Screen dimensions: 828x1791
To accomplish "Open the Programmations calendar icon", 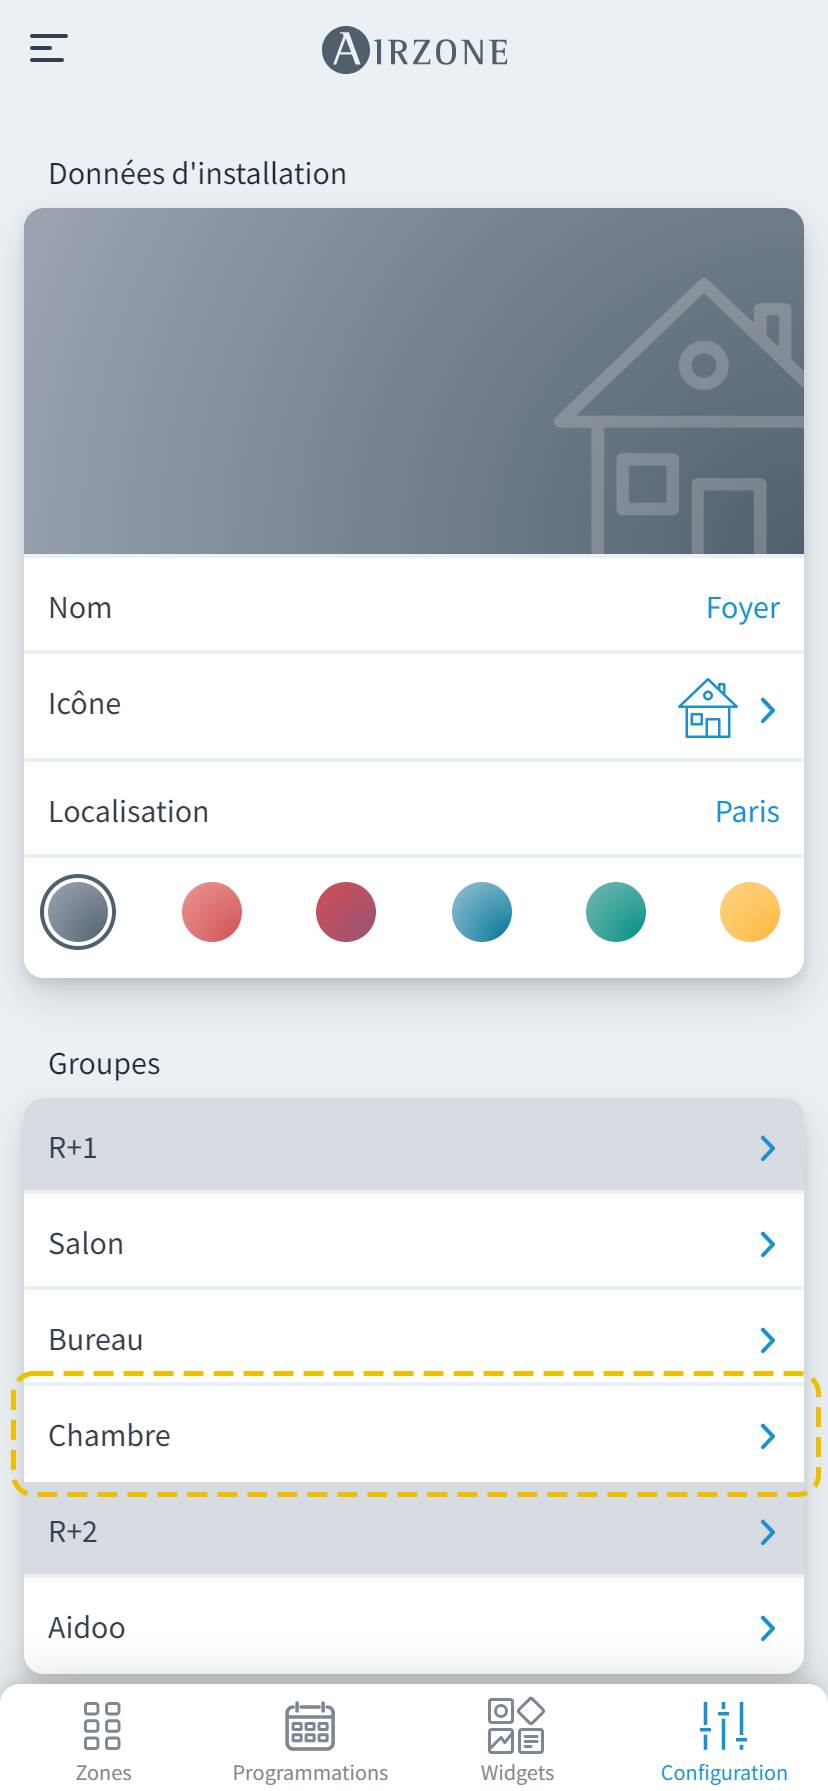I will (x=310, y=1726).
